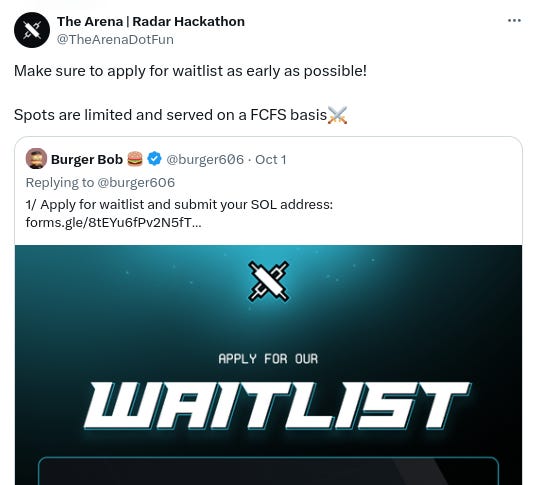Click the Spots are limited sentence

[x=171, y=115]
